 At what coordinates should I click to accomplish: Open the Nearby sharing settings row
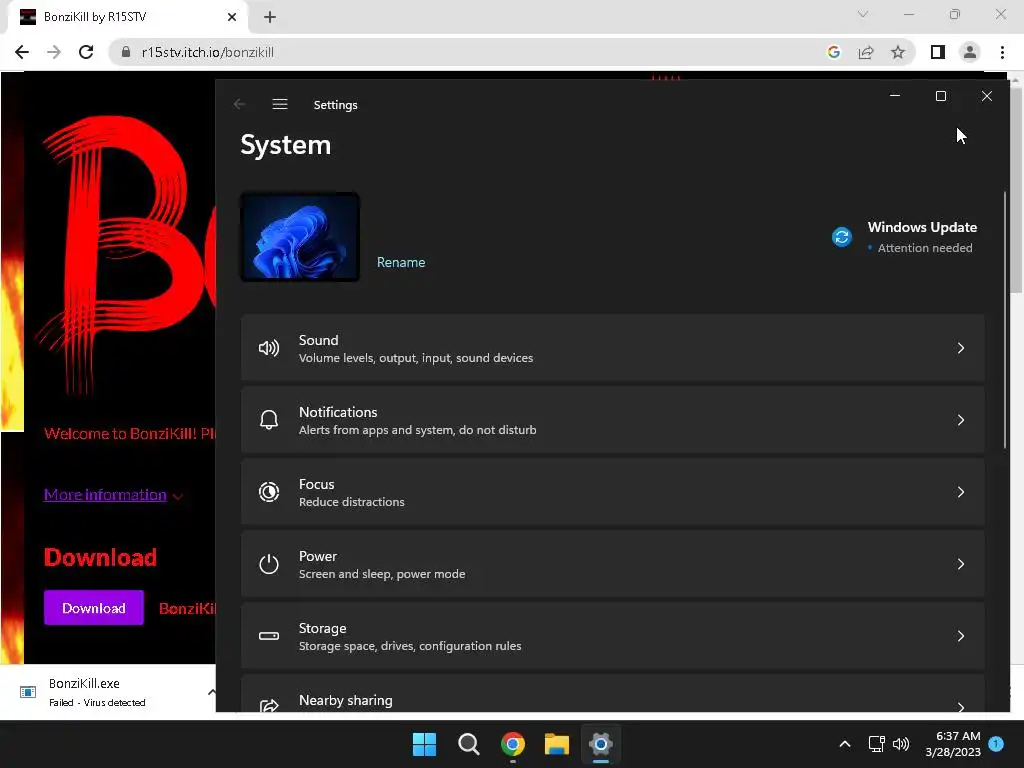(x=613, y=694)
